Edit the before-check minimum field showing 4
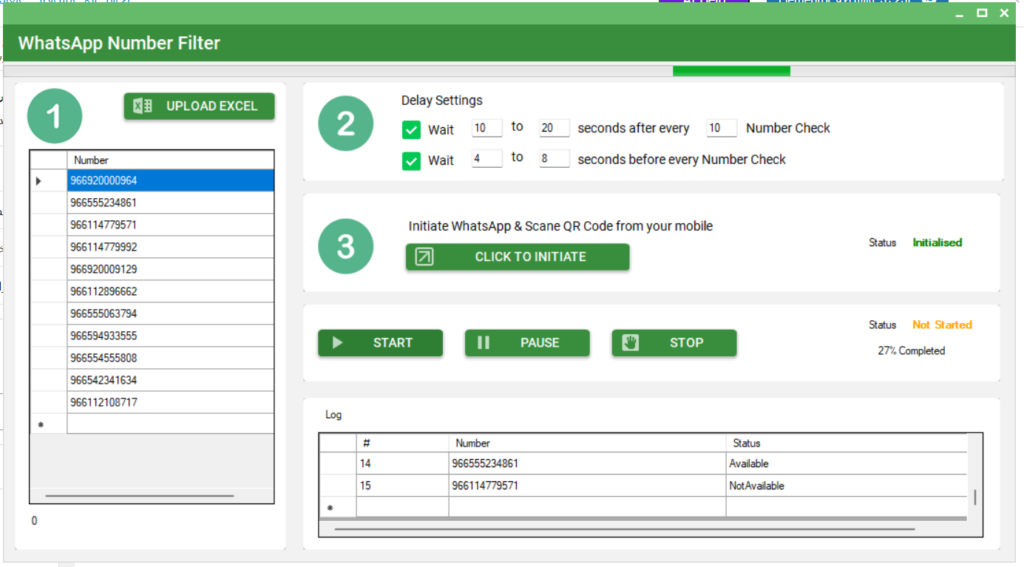 [x=487, y=159]
